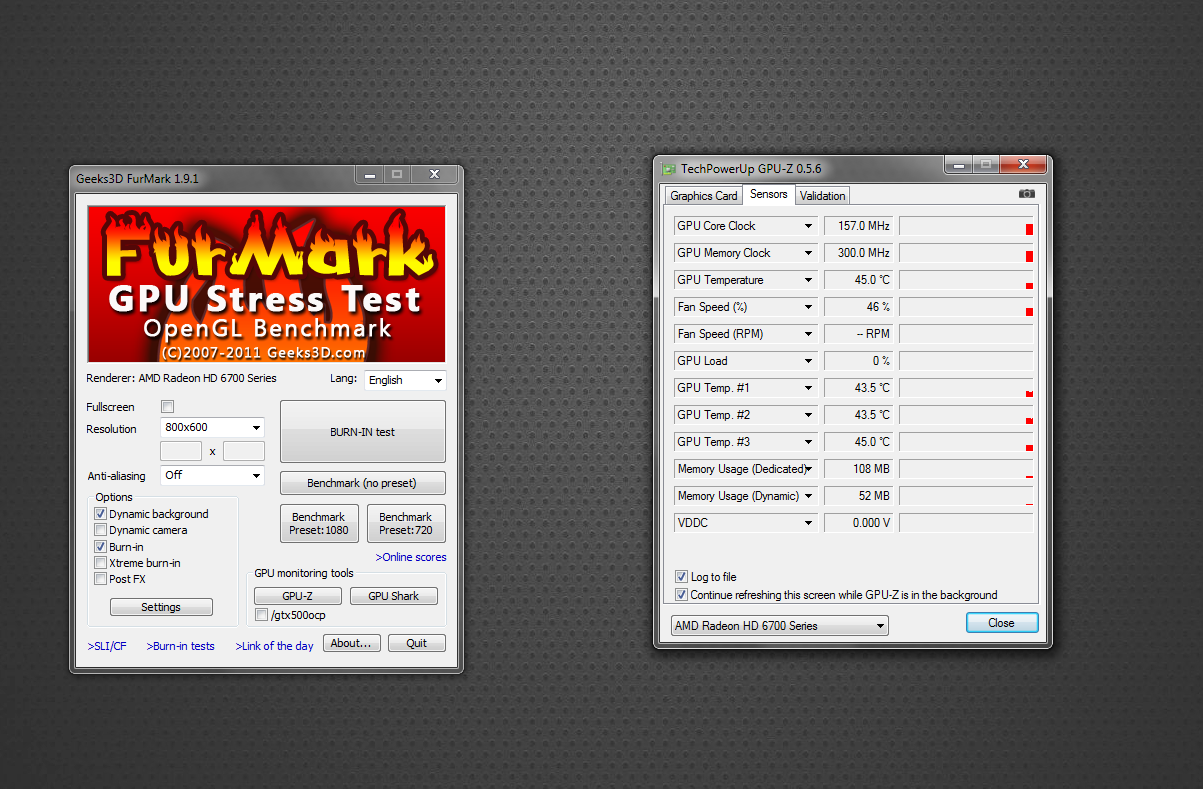This screenshot has width=1203, height=789.
Task: Open the Burn-in tests link
Action: [181, 646]
